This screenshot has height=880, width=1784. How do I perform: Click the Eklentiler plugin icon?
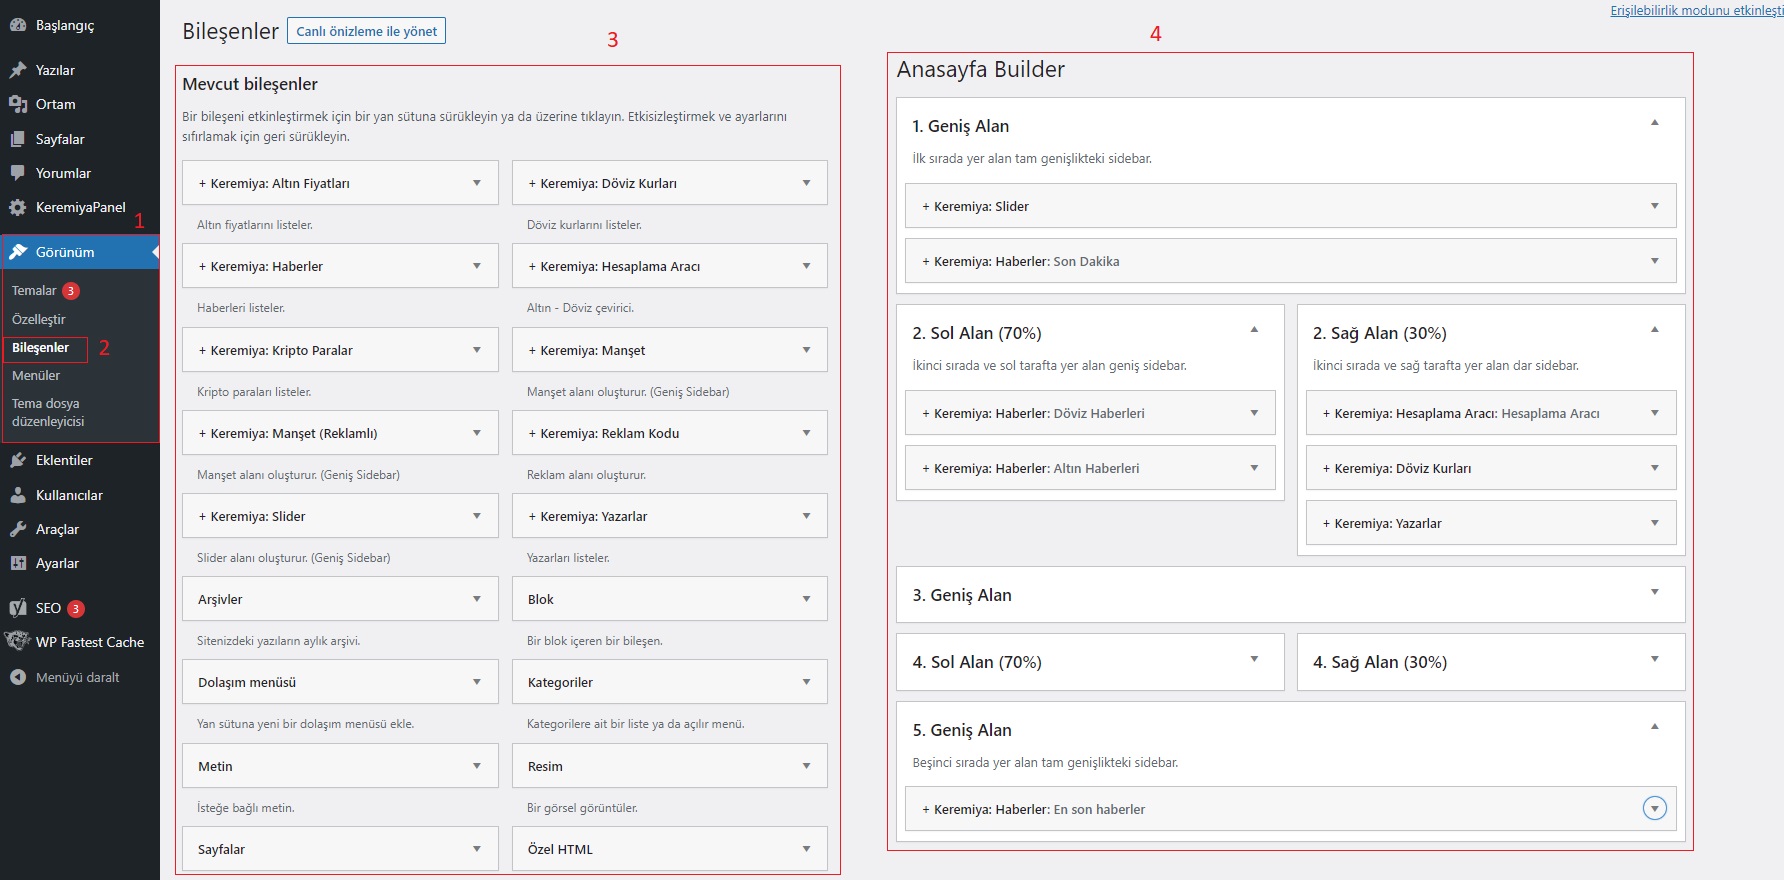click(18, 460)
